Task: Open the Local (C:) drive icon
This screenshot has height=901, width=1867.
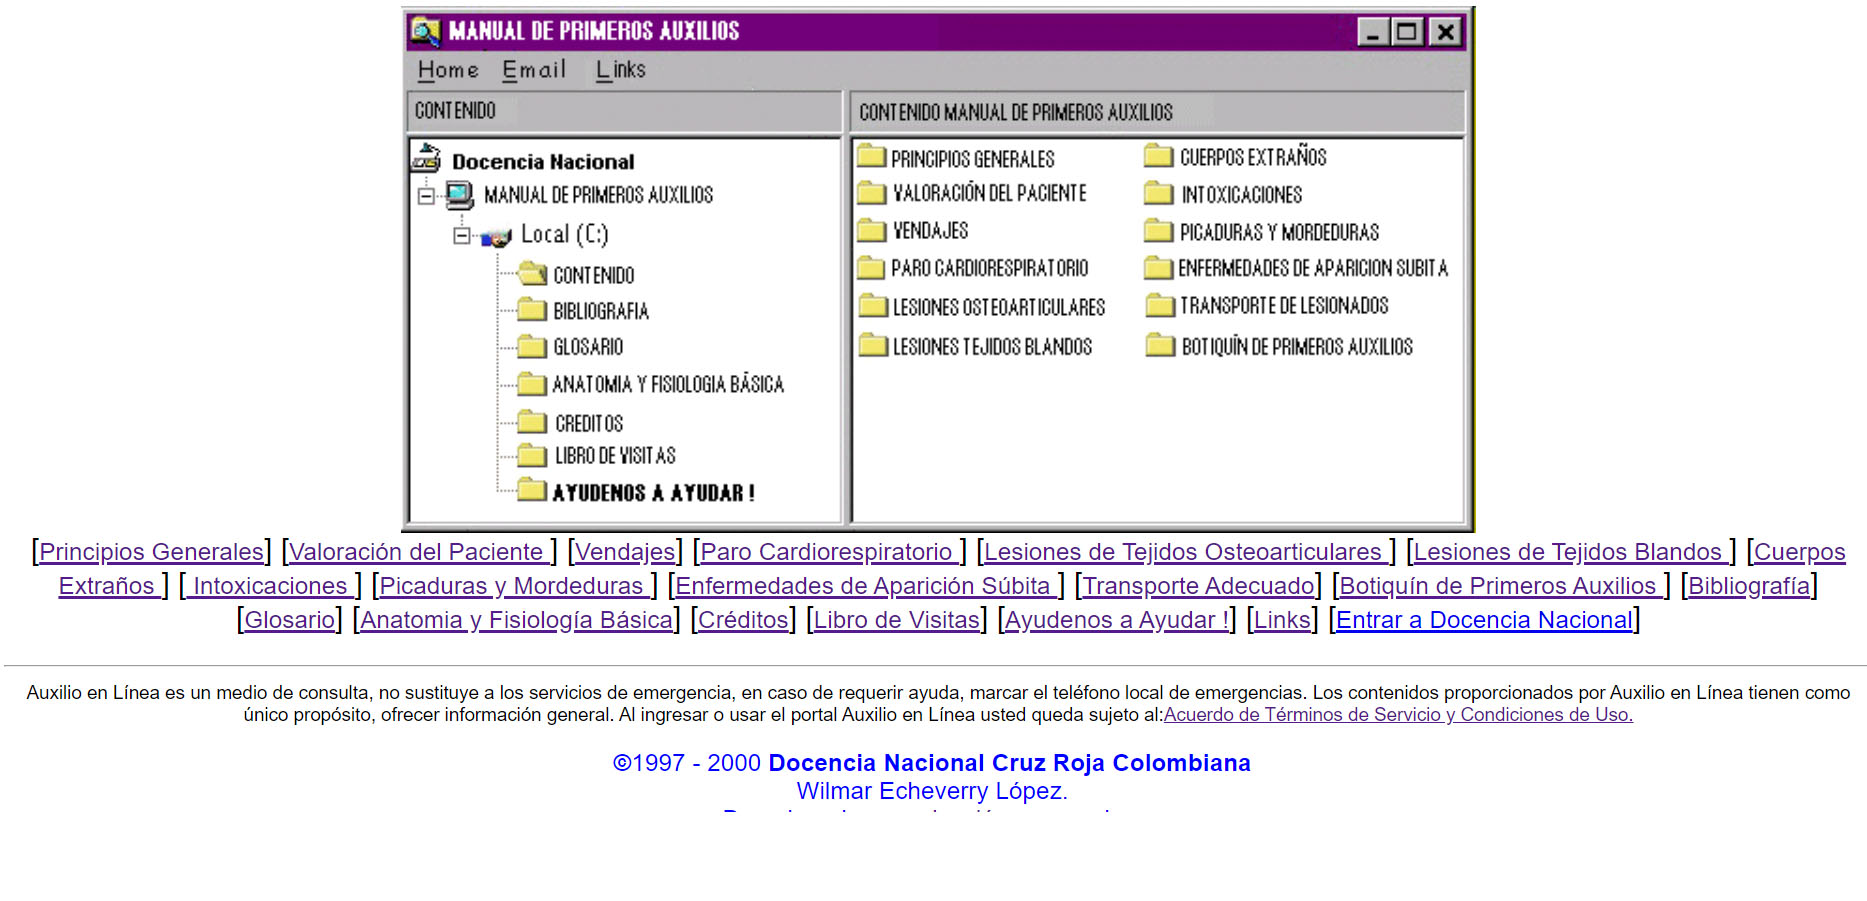Action: (x=497, y=236)
